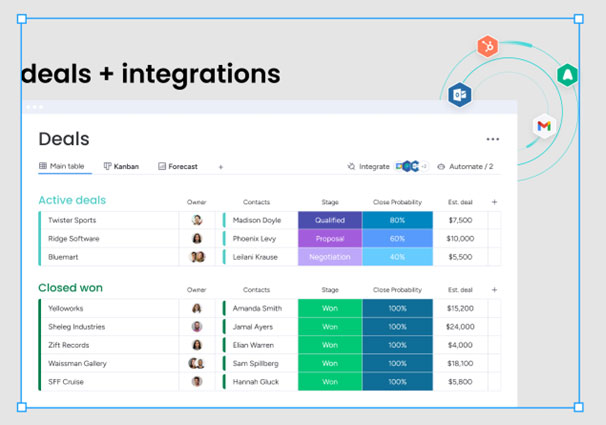606x425 pixels.
Task: Switch to the Kanban view tab
Action: click(x=121, y=167)
